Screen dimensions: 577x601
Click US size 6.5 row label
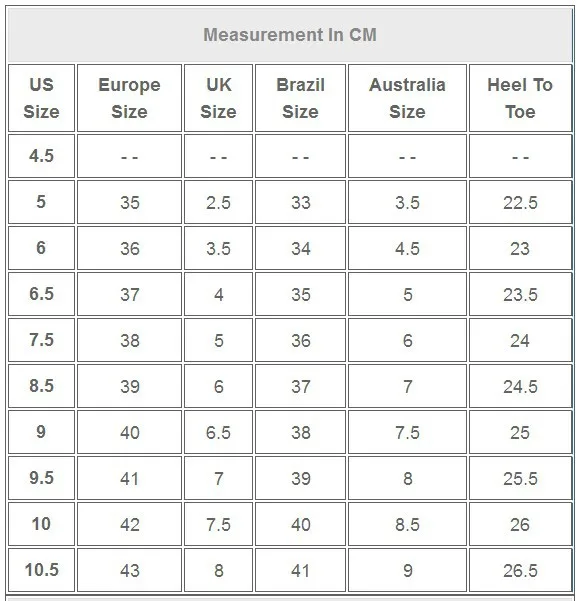point(41,294)
